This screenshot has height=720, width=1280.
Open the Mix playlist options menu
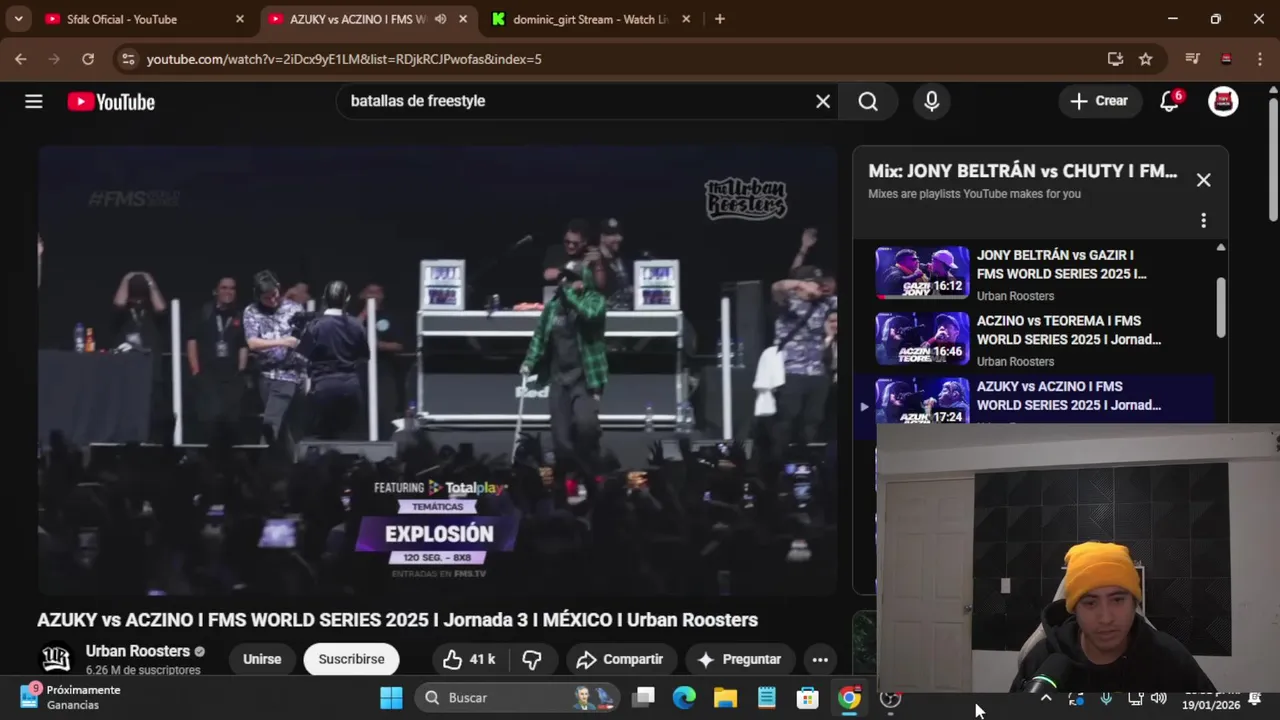(1203, 220)
